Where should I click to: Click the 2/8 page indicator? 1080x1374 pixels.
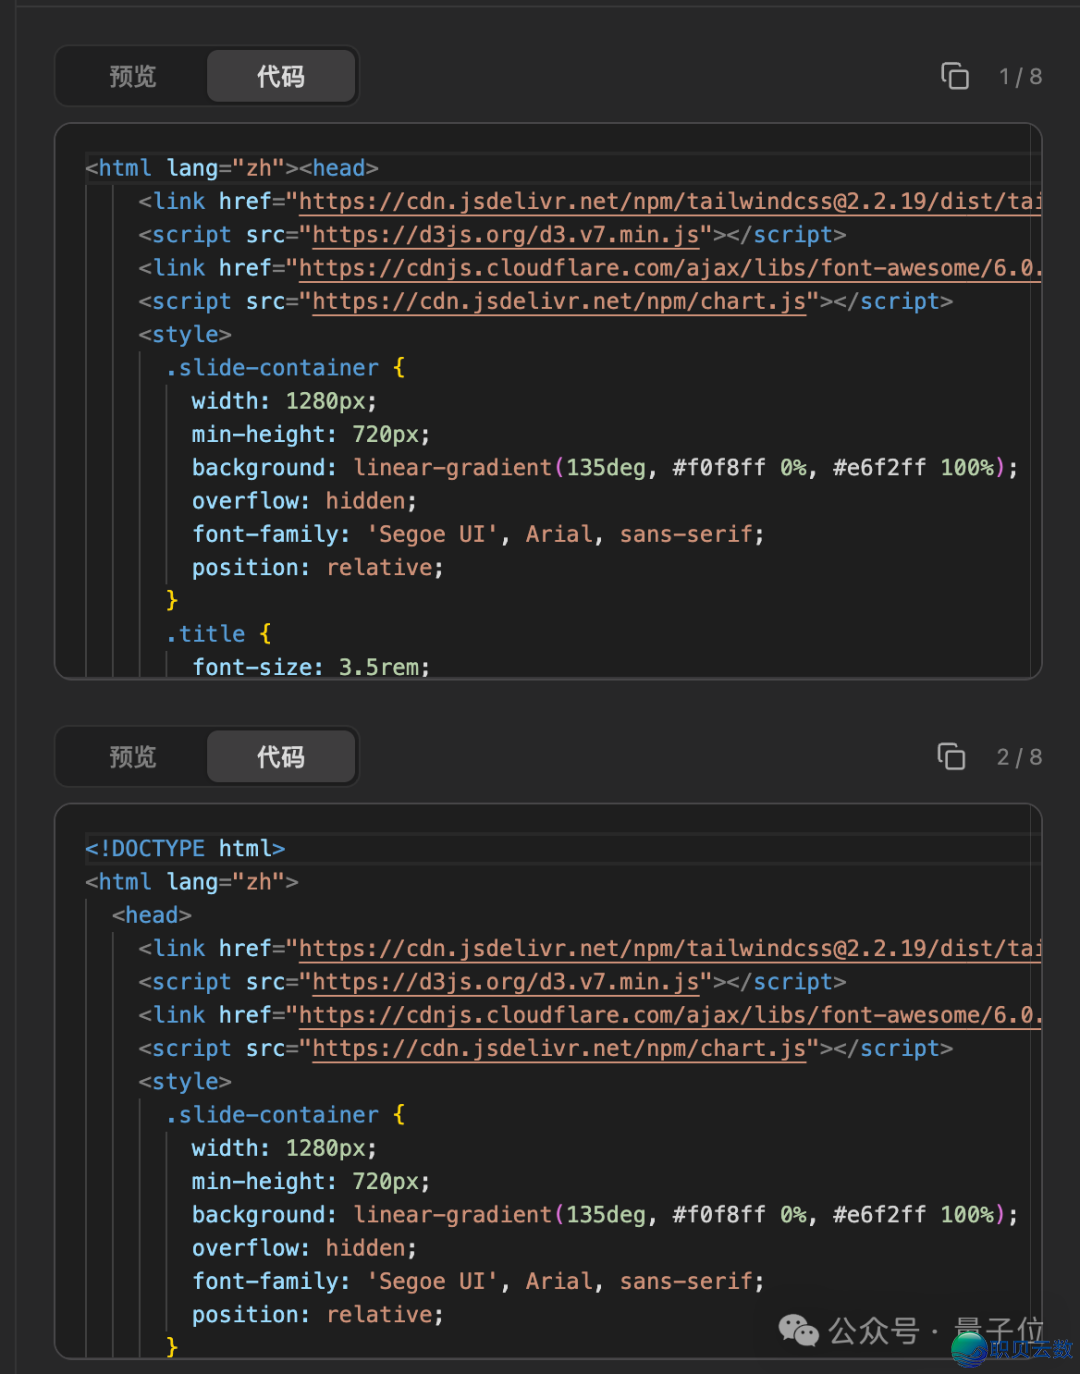[1019, 758]
